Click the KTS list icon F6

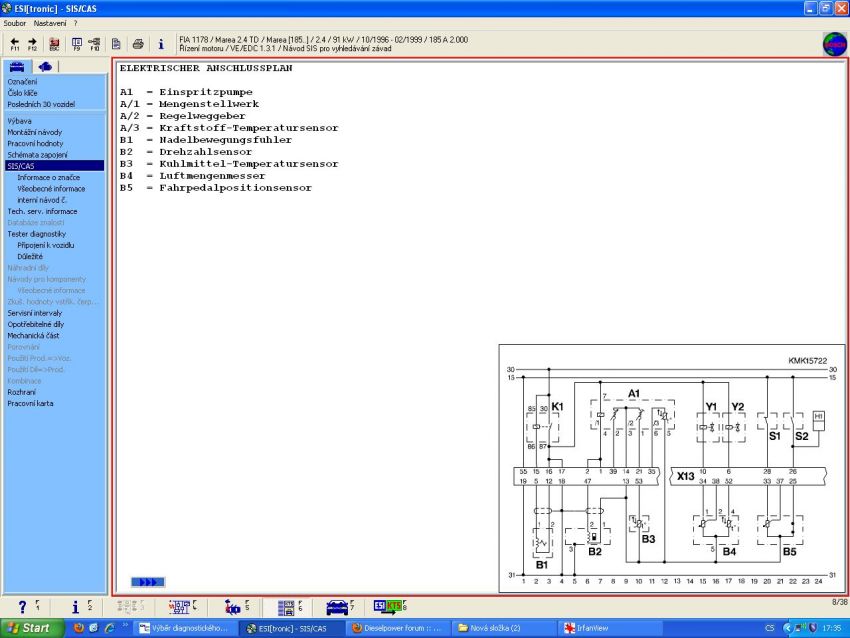(286, 607)
